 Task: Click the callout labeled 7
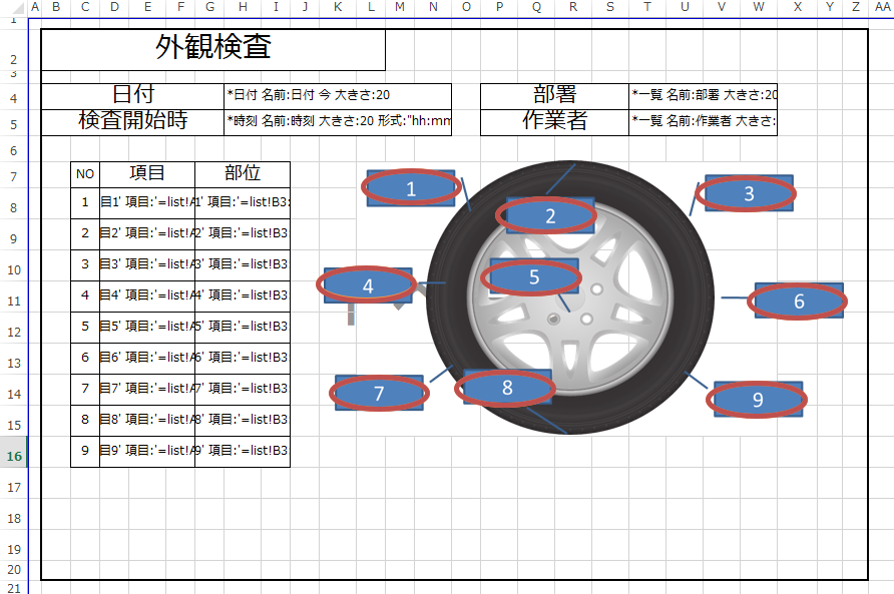tap(378, 394)
